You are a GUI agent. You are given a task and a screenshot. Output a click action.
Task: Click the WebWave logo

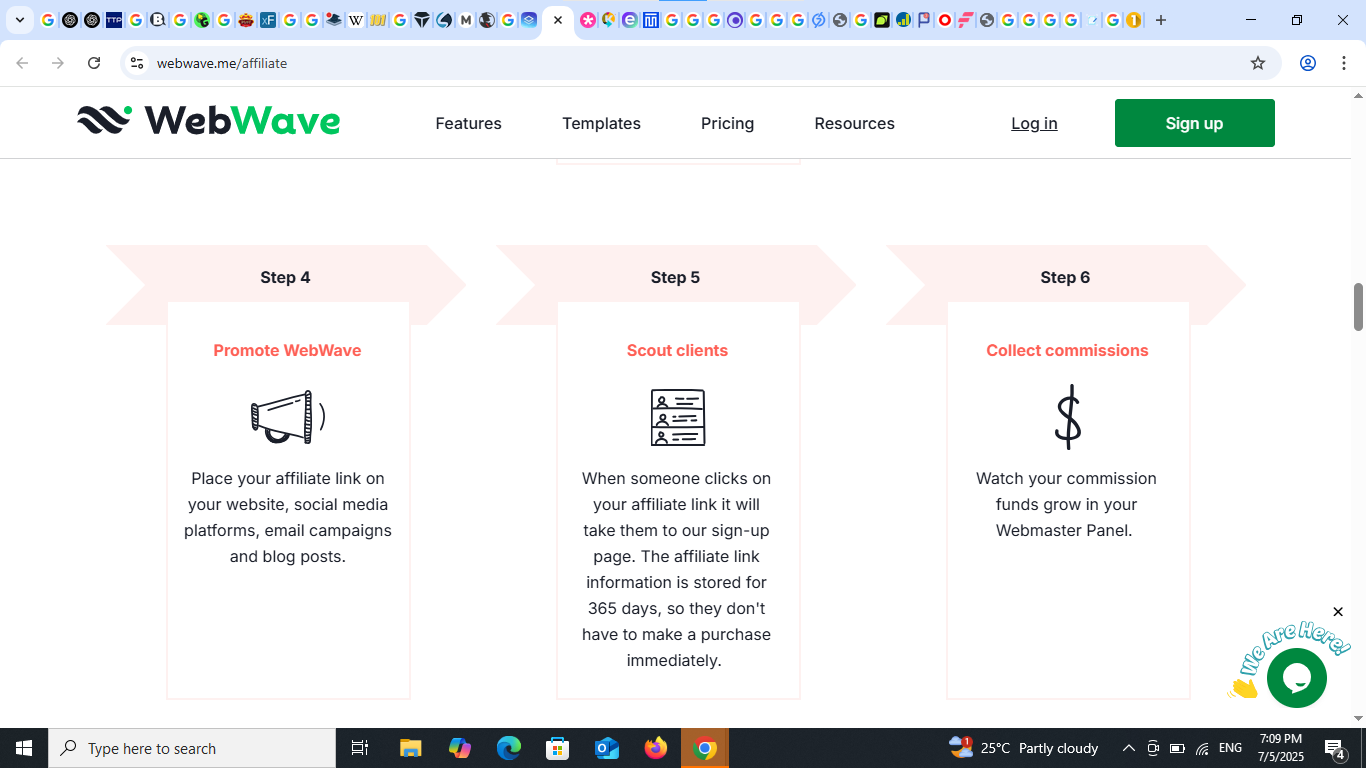[x=209, y=121]
